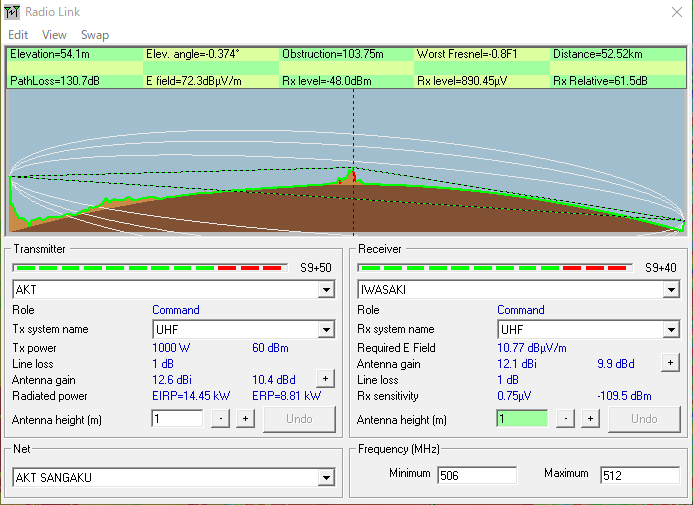Click the transmitter S9+50 signal meter
Image resolution: width=693 pixels, height=505 pixels.
150,268
